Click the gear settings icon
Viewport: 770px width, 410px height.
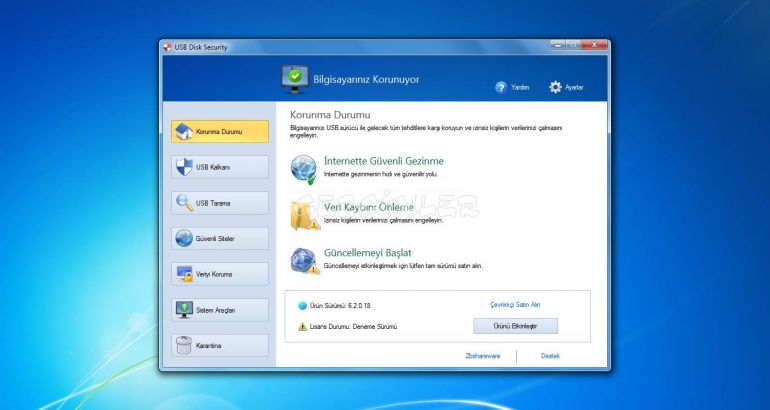point(555,87)
